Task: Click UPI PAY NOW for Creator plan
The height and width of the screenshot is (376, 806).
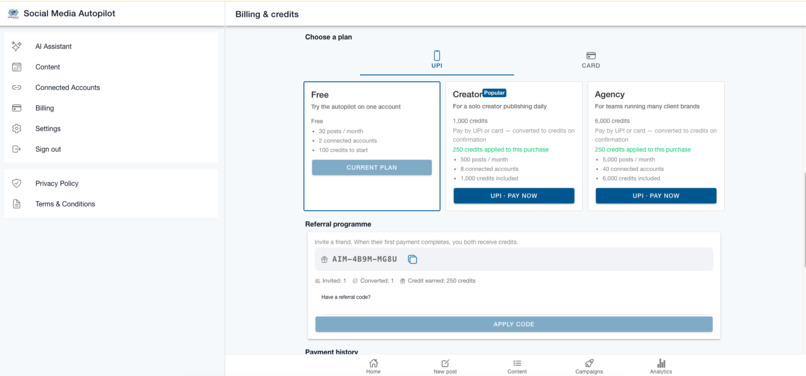Action: [x=514, y=196]
